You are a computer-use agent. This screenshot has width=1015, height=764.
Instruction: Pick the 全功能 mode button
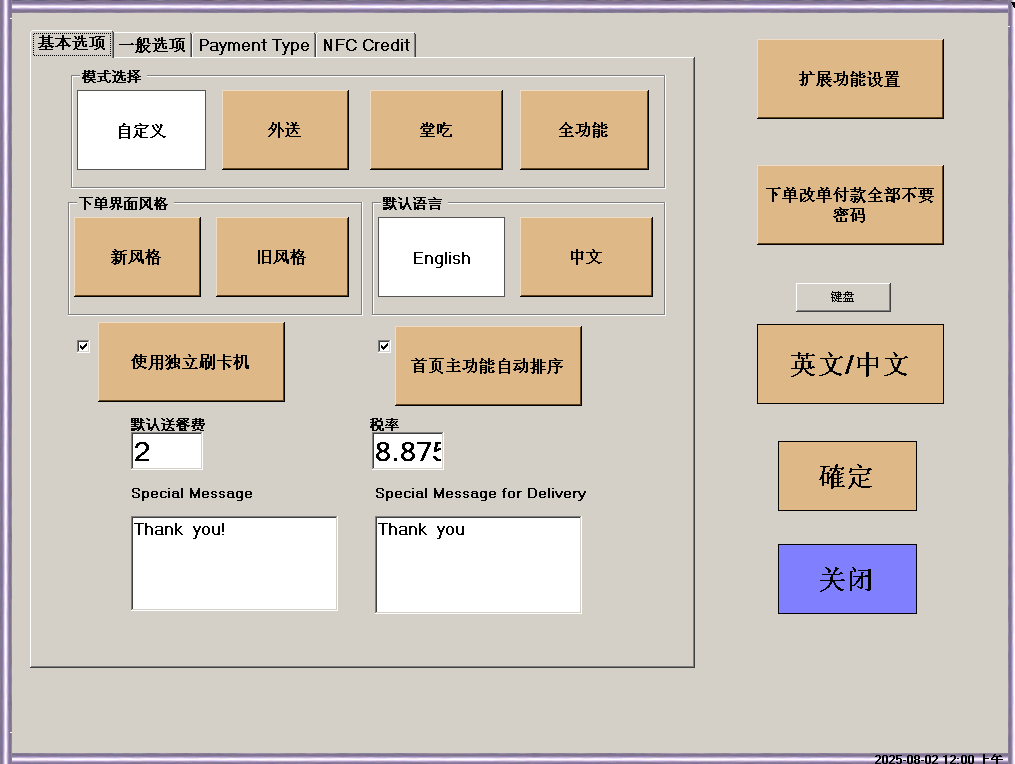click(x=584, y=130)
